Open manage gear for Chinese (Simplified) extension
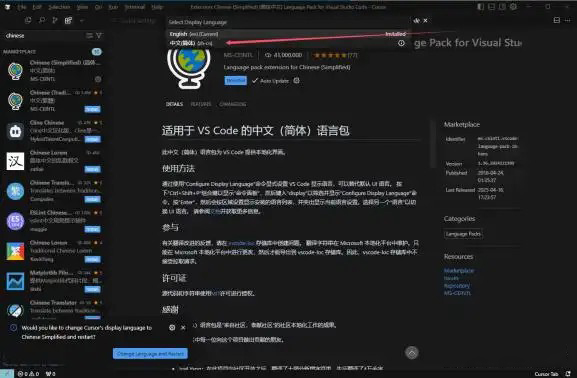The width and height of the screenshot is (577, 378). (98, 79)
